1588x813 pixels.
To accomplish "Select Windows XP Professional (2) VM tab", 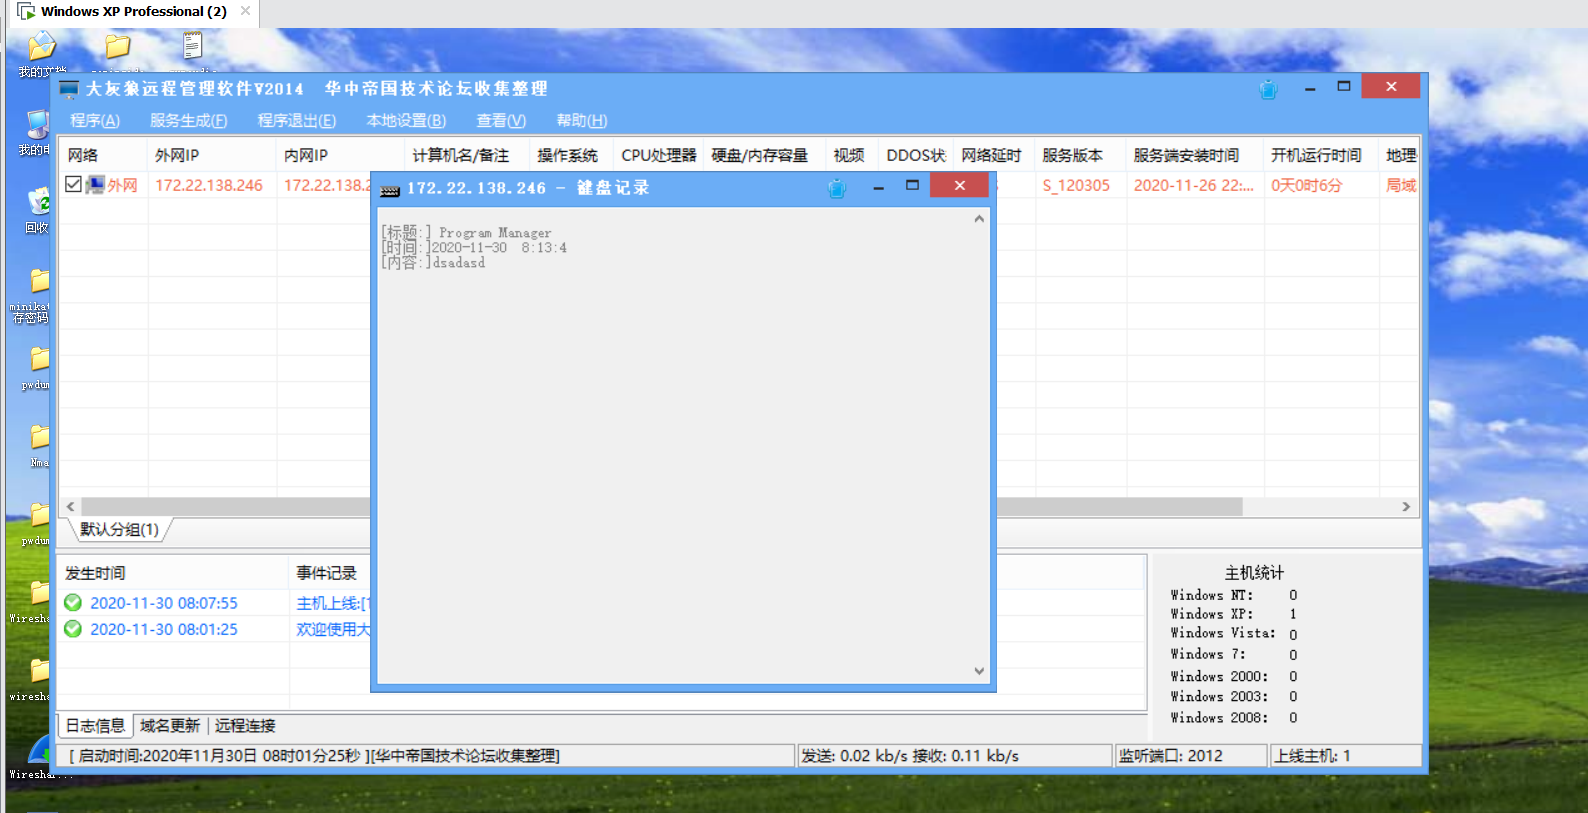I will pos(134,12).
